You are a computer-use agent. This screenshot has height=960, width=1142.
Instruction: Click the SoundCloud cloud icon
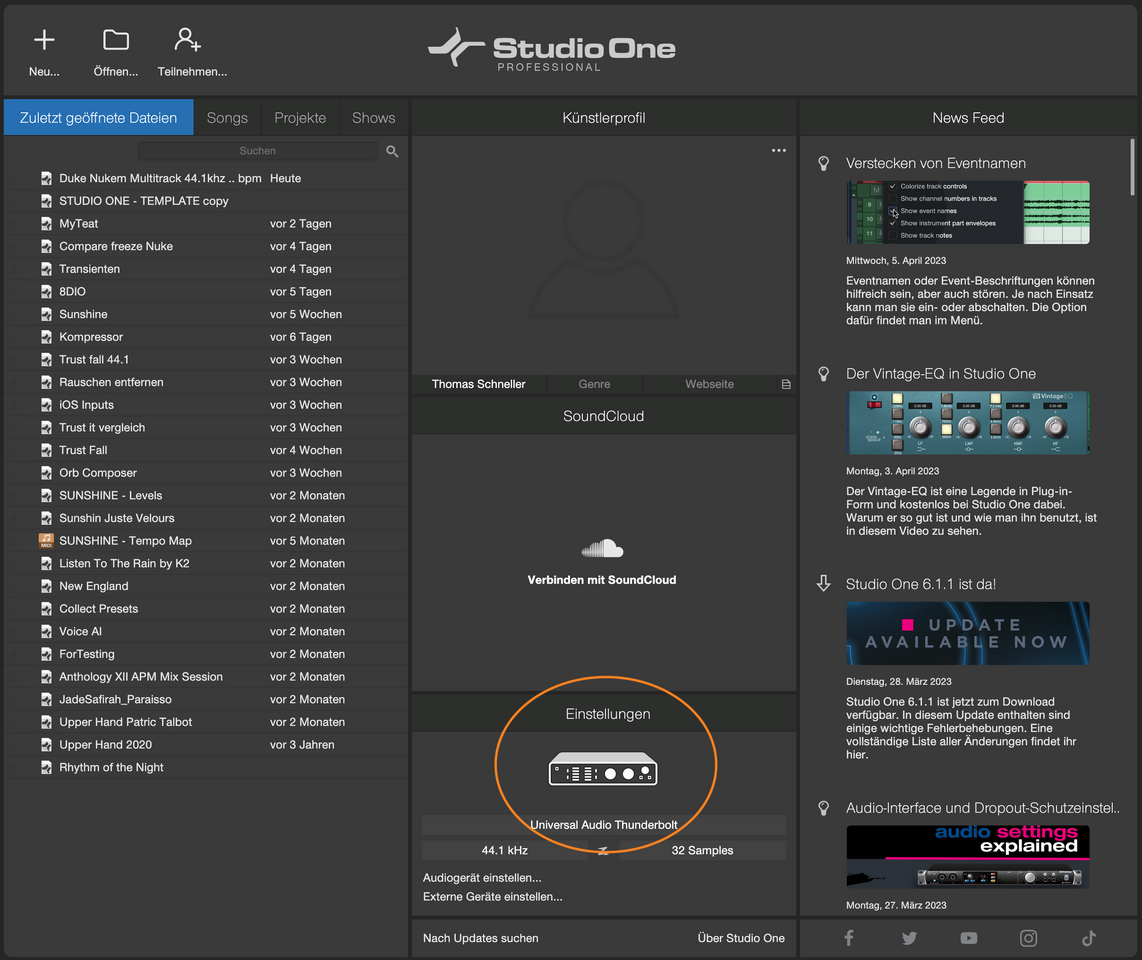click(602, 548)
